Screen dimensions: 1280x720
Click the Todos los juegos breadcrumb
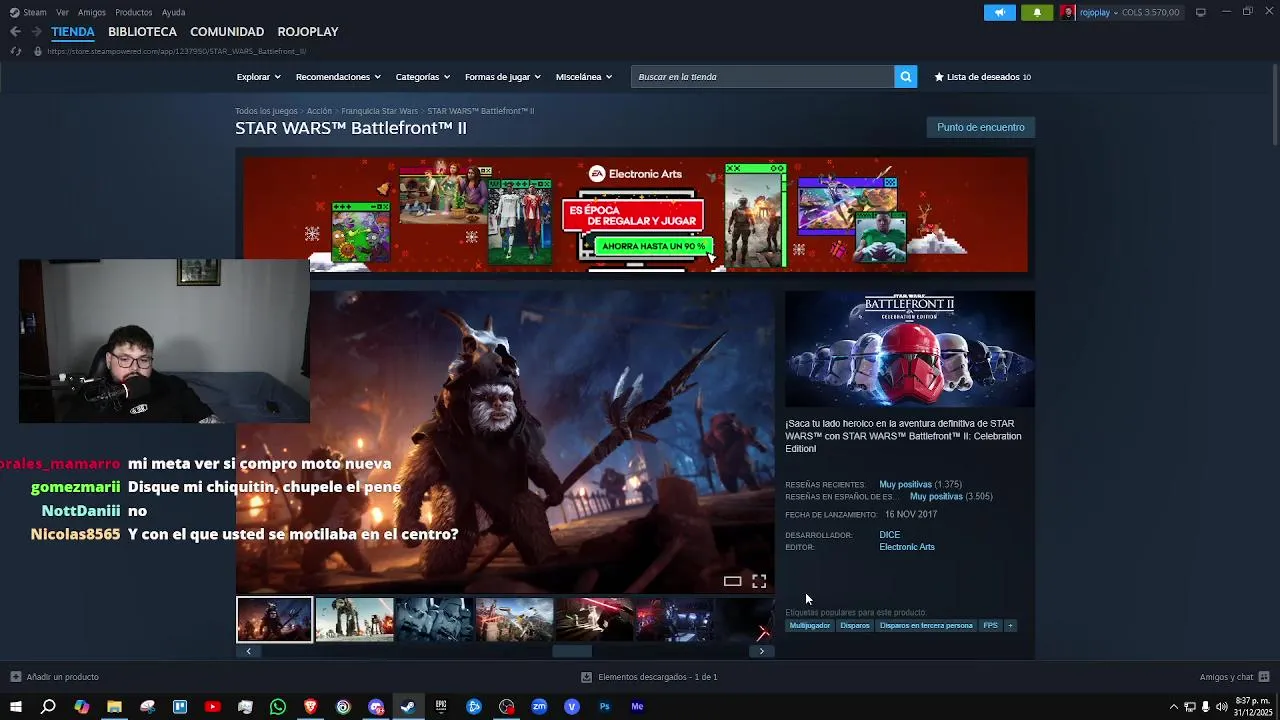tap(266, 111)
